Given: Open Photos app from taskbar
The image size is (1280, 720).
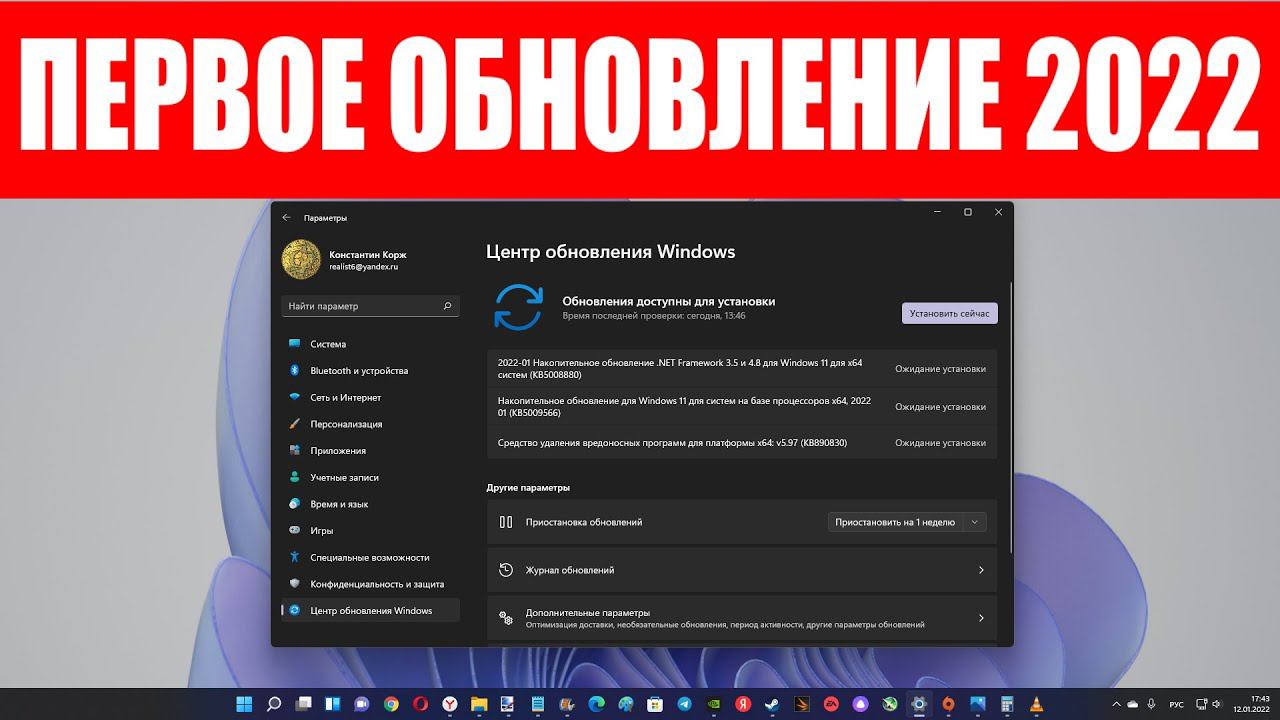Looking at the screenshot, I should coord(978,703).
